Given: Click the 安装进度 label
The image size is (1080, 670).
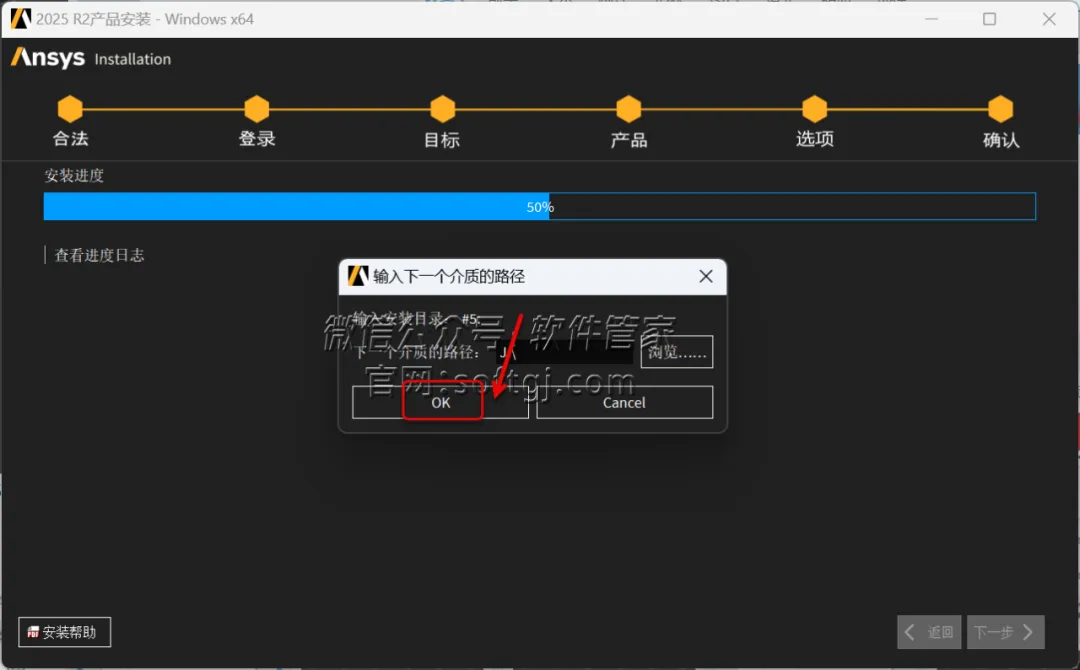Looking at the screenshot, I should coord(74,176).
